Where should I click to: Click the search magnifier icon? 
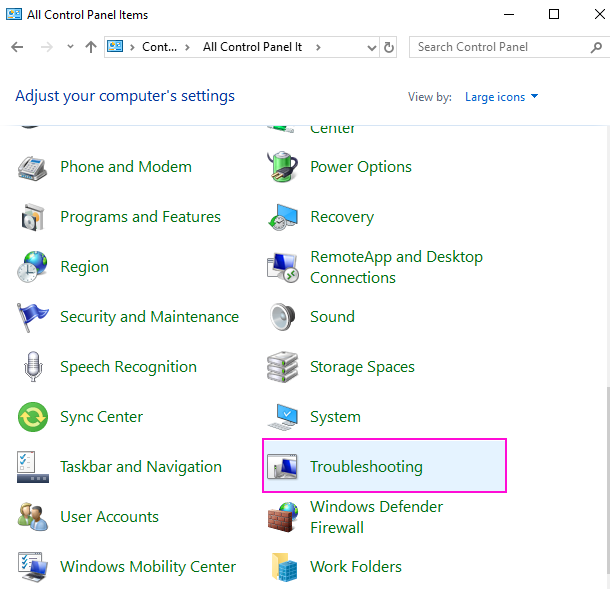[596, 47]
